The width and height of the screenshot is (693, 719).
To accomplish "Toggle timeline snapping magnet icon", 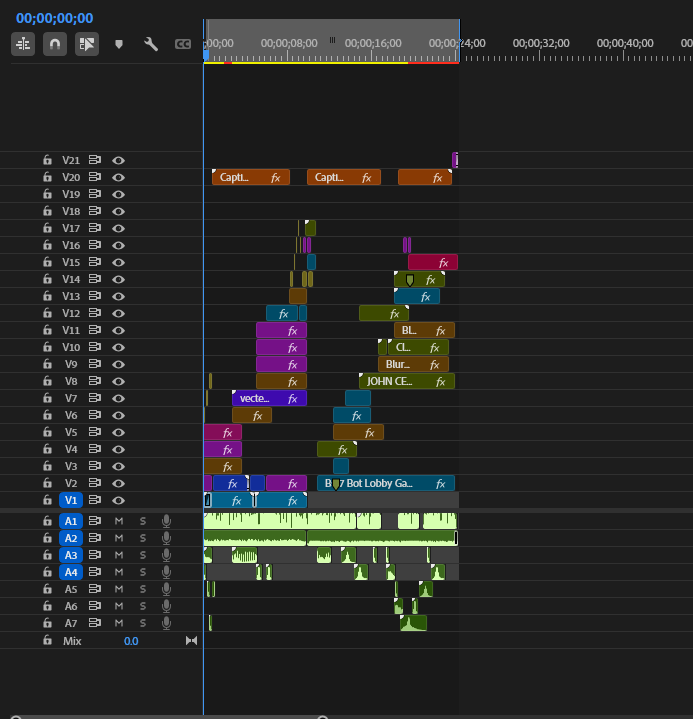I will point(55,44).
